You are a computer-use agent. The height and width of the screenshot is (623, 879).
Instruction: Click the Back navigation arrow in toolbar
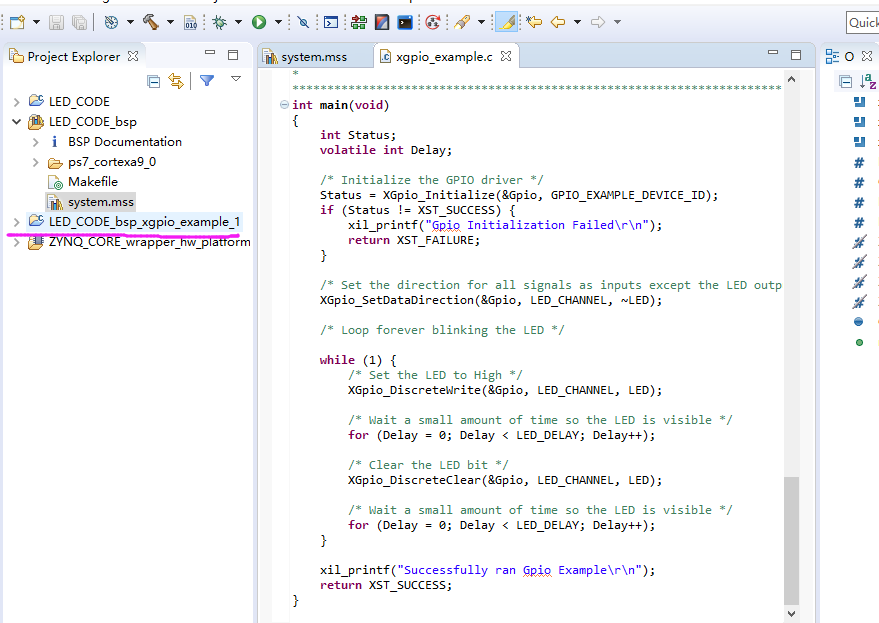click(x=558, y=22)
